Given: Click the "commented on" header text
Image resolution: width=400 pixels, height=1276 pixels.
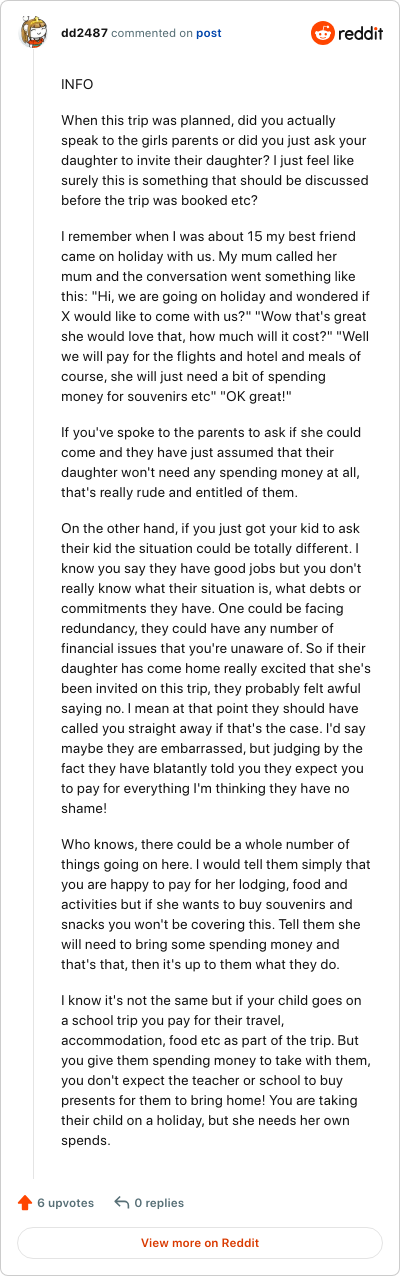Looking at the screenshot, I should (152, 33).
